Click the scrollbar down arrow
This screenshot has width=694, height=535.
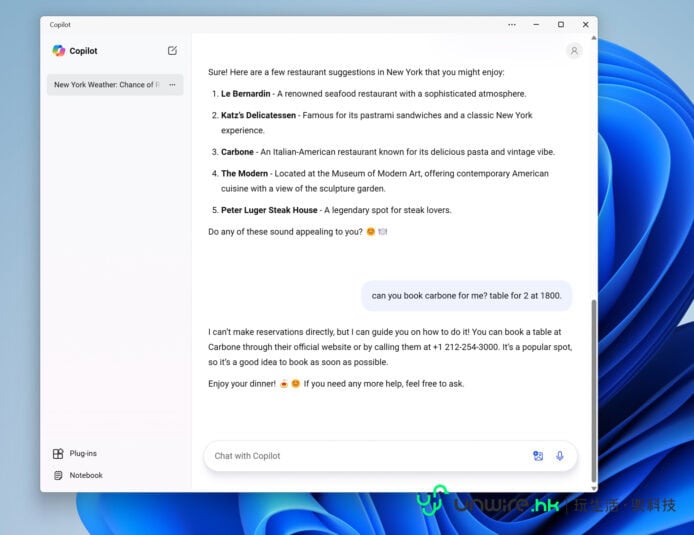coord(594,487)
